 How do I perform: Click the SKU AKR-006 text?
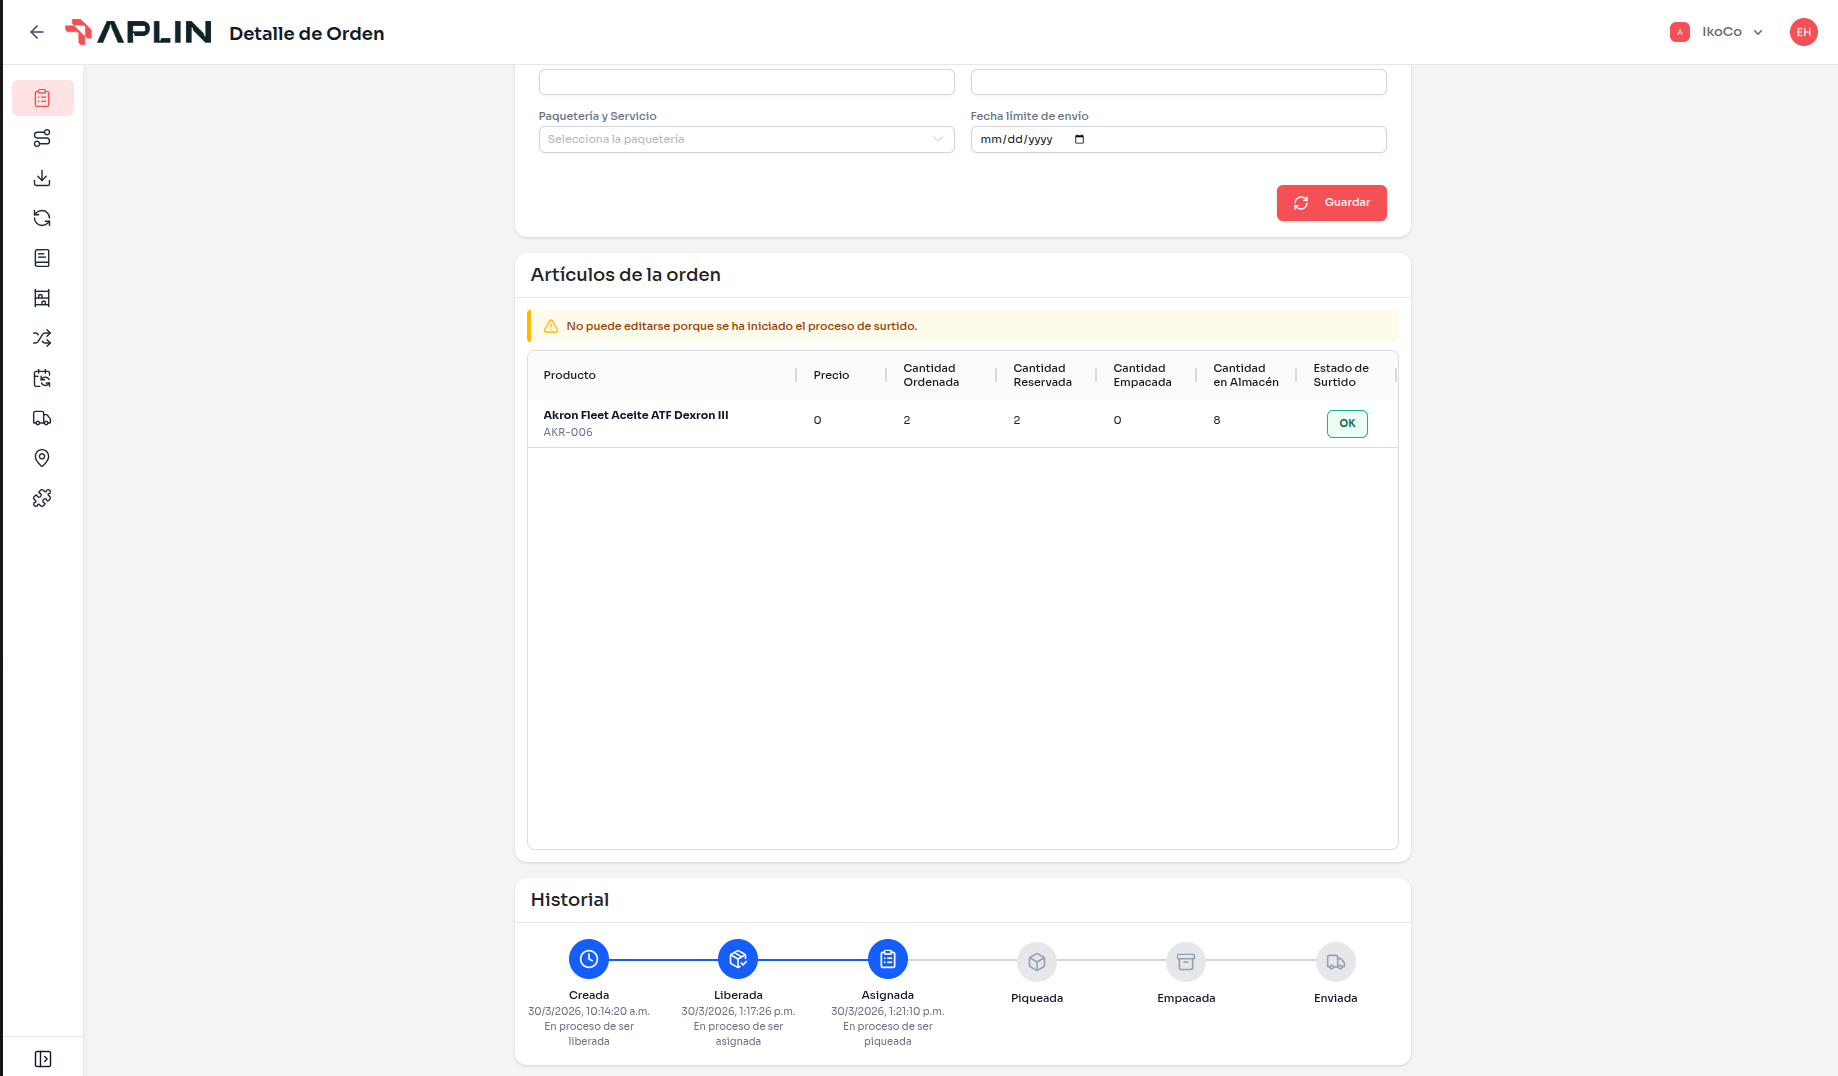click(x=568, y=432)
